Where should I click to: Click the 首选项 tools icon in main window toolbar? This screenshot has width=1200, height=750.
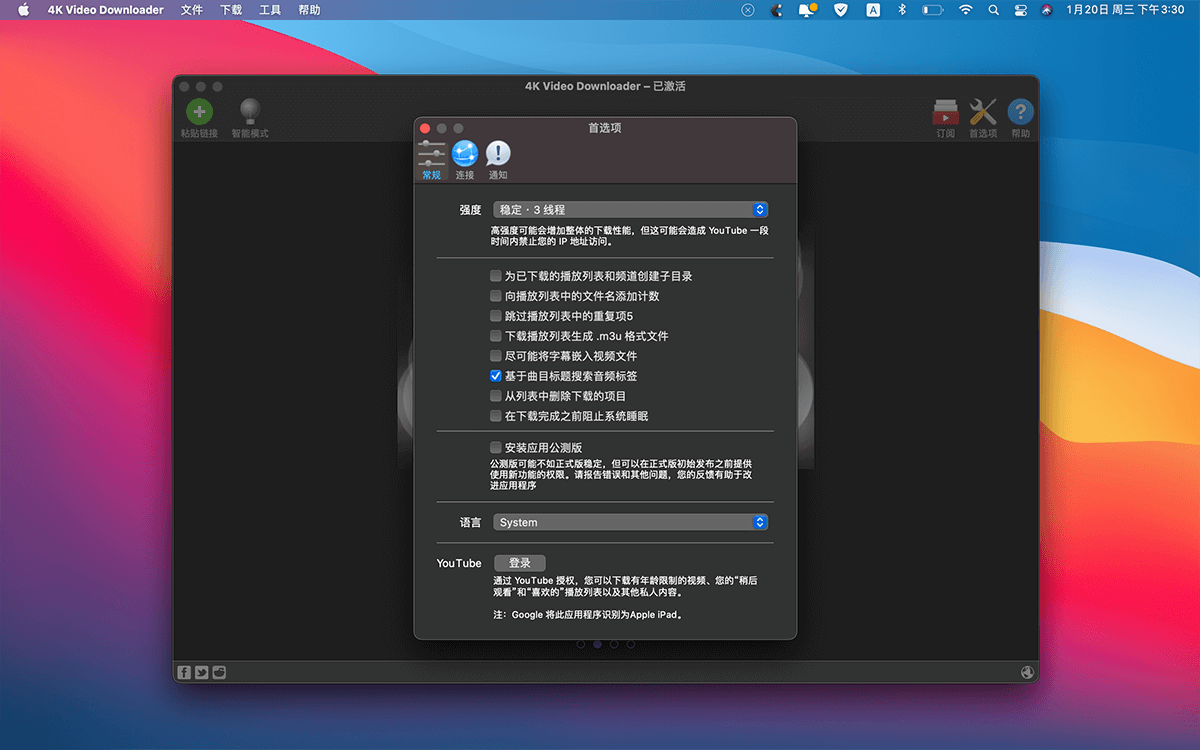tap(983, 112)
